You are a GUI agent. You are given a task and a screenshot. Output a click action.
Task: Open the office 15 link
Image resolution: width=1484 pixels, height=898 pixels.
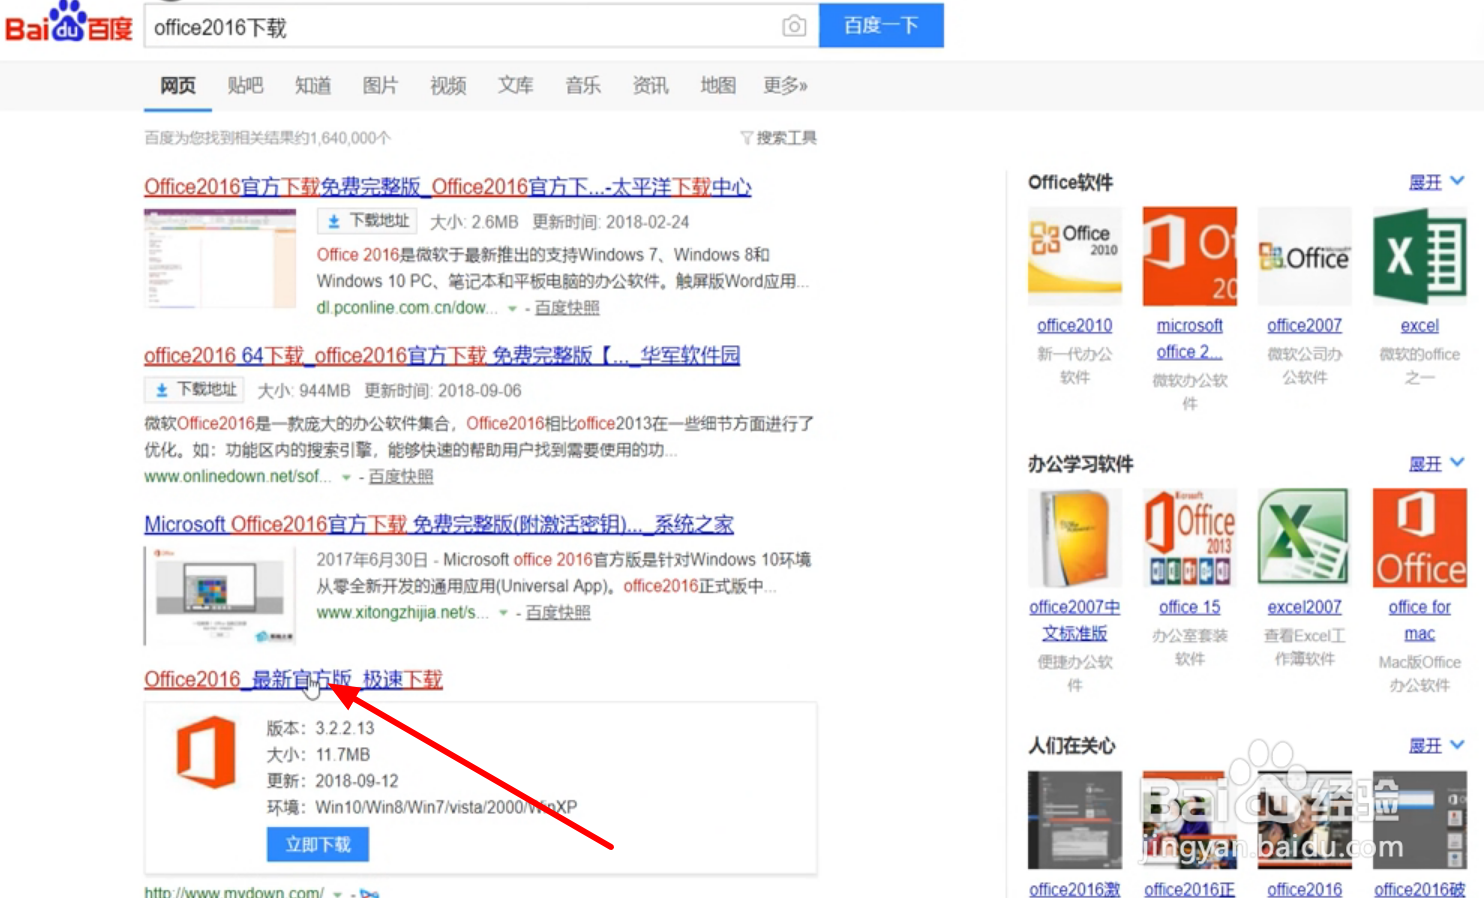pos(1190,608)
